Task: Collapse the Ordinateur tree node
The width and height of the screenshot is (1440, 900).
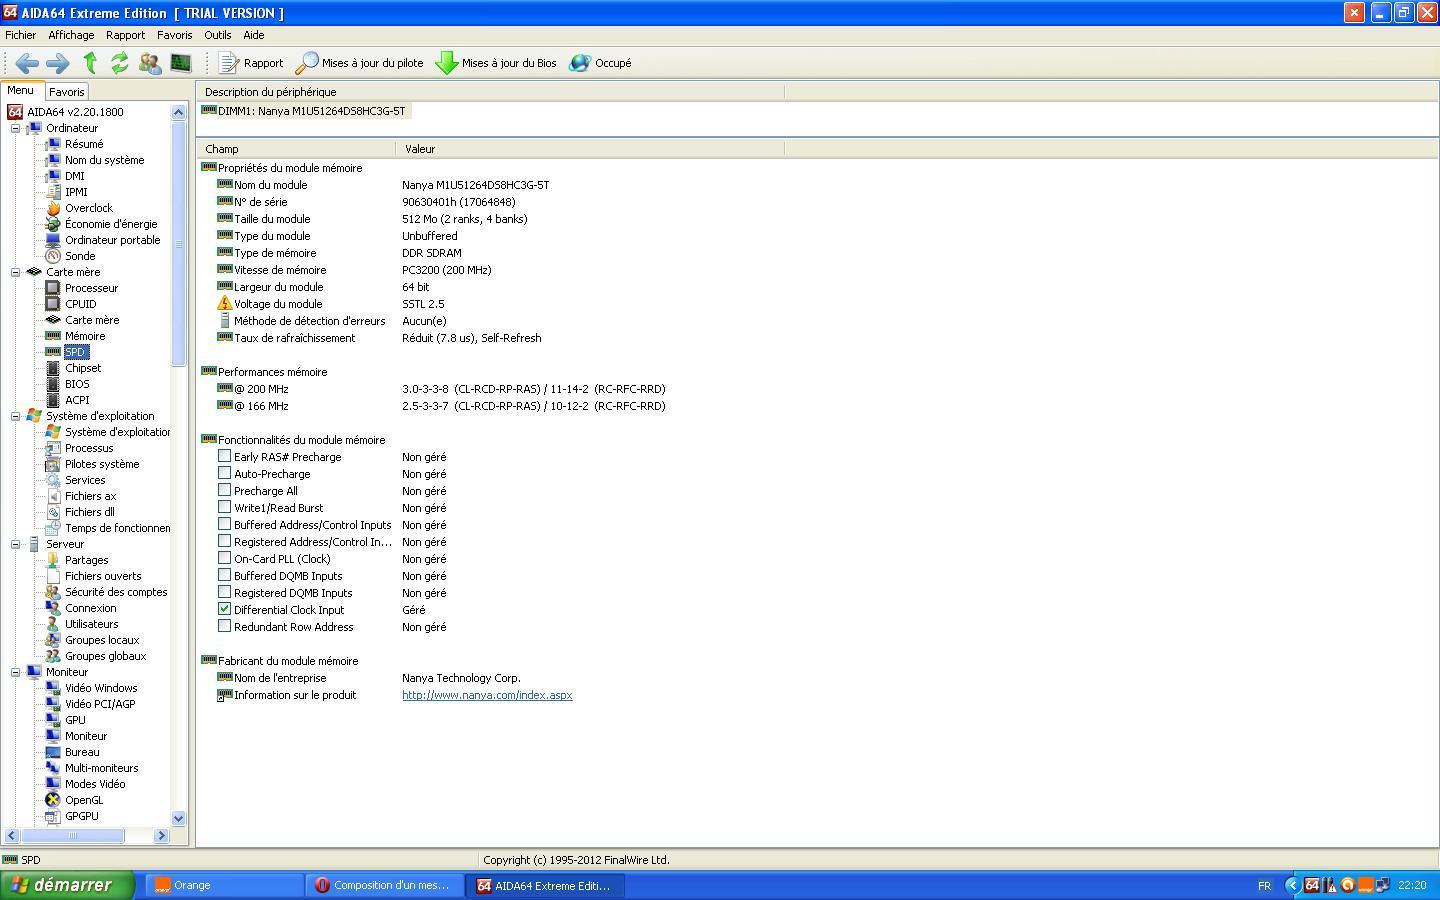Action: pos(16,128)
